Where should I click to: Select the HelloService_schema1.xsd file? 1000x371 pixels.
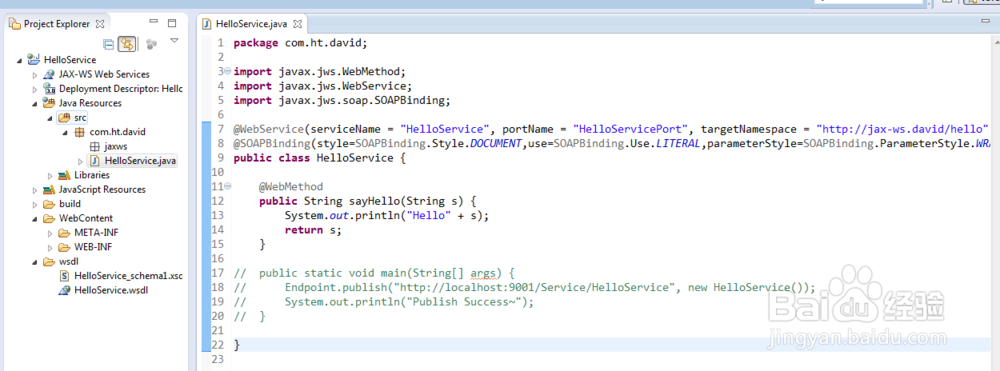pyautogui.click(x=128, y=277)
